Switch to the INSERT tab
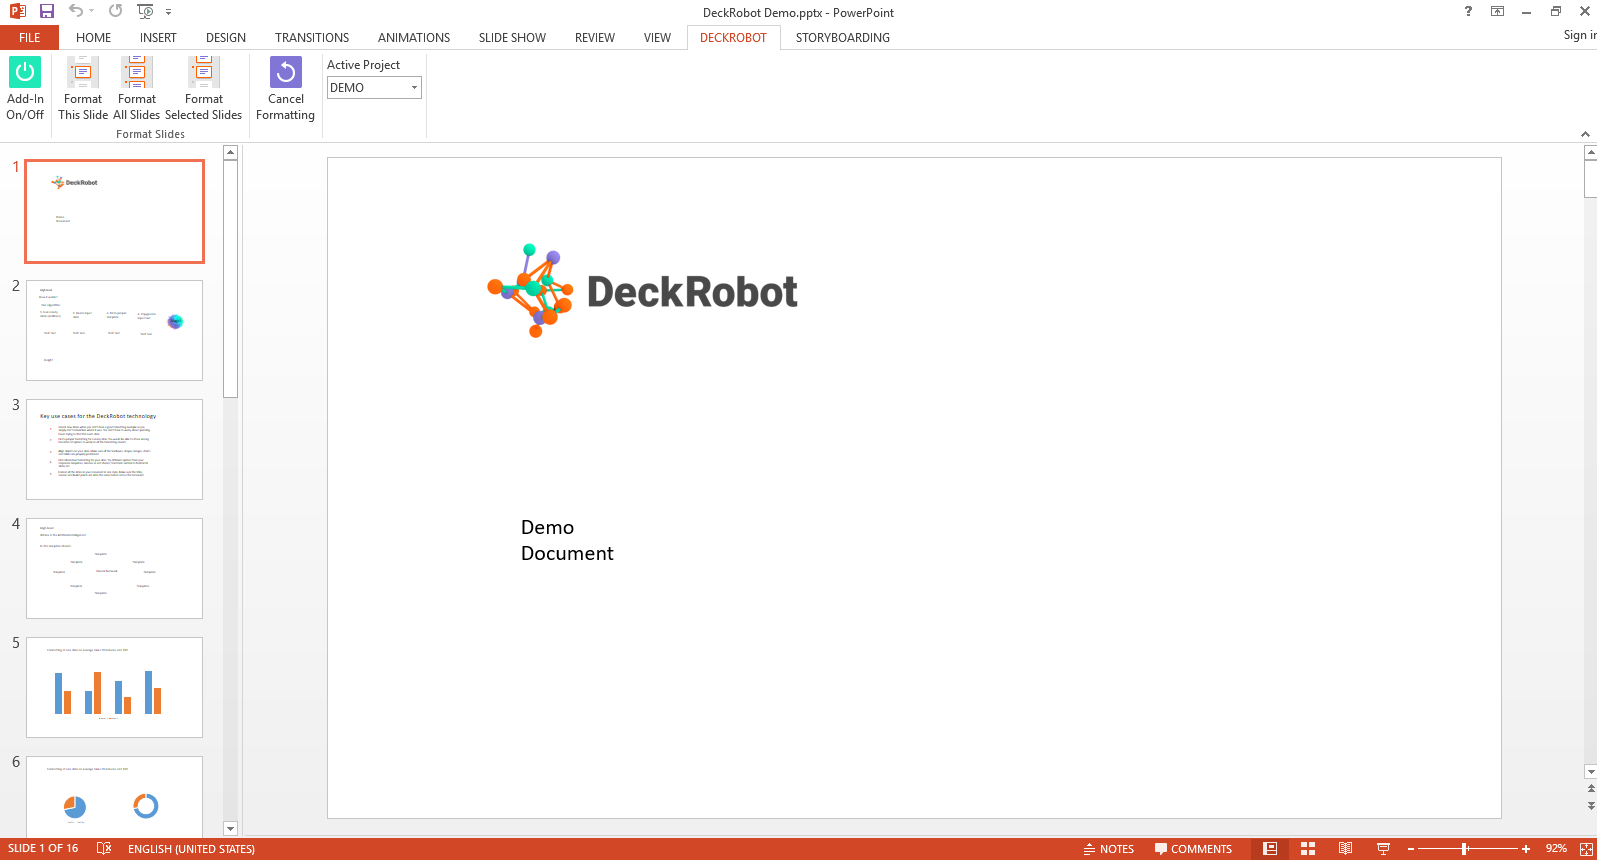Screen dimensions: 1597x860 pyautogui.click(x=158, y=38)
